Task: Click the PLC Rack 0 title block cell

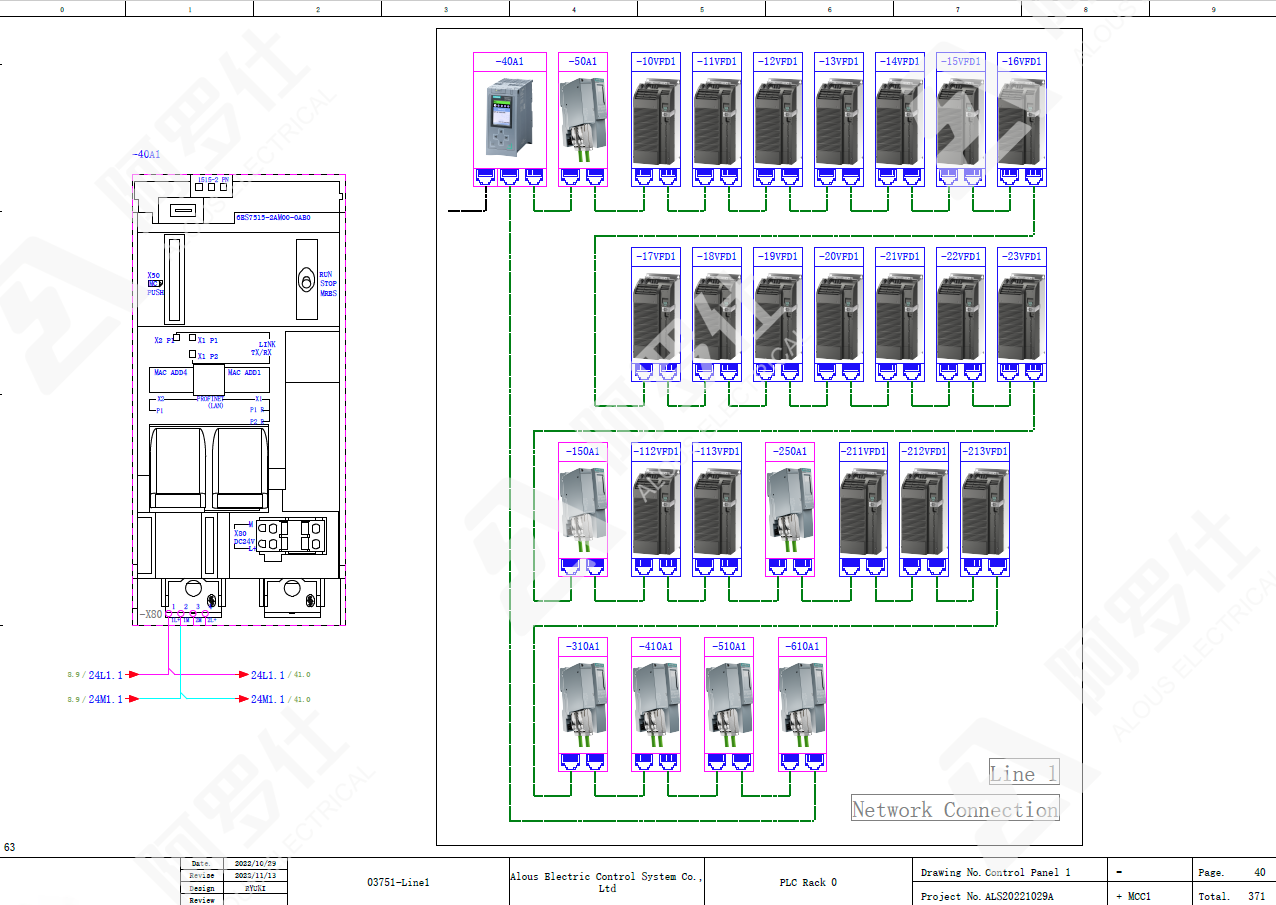Action: point(807,882)
